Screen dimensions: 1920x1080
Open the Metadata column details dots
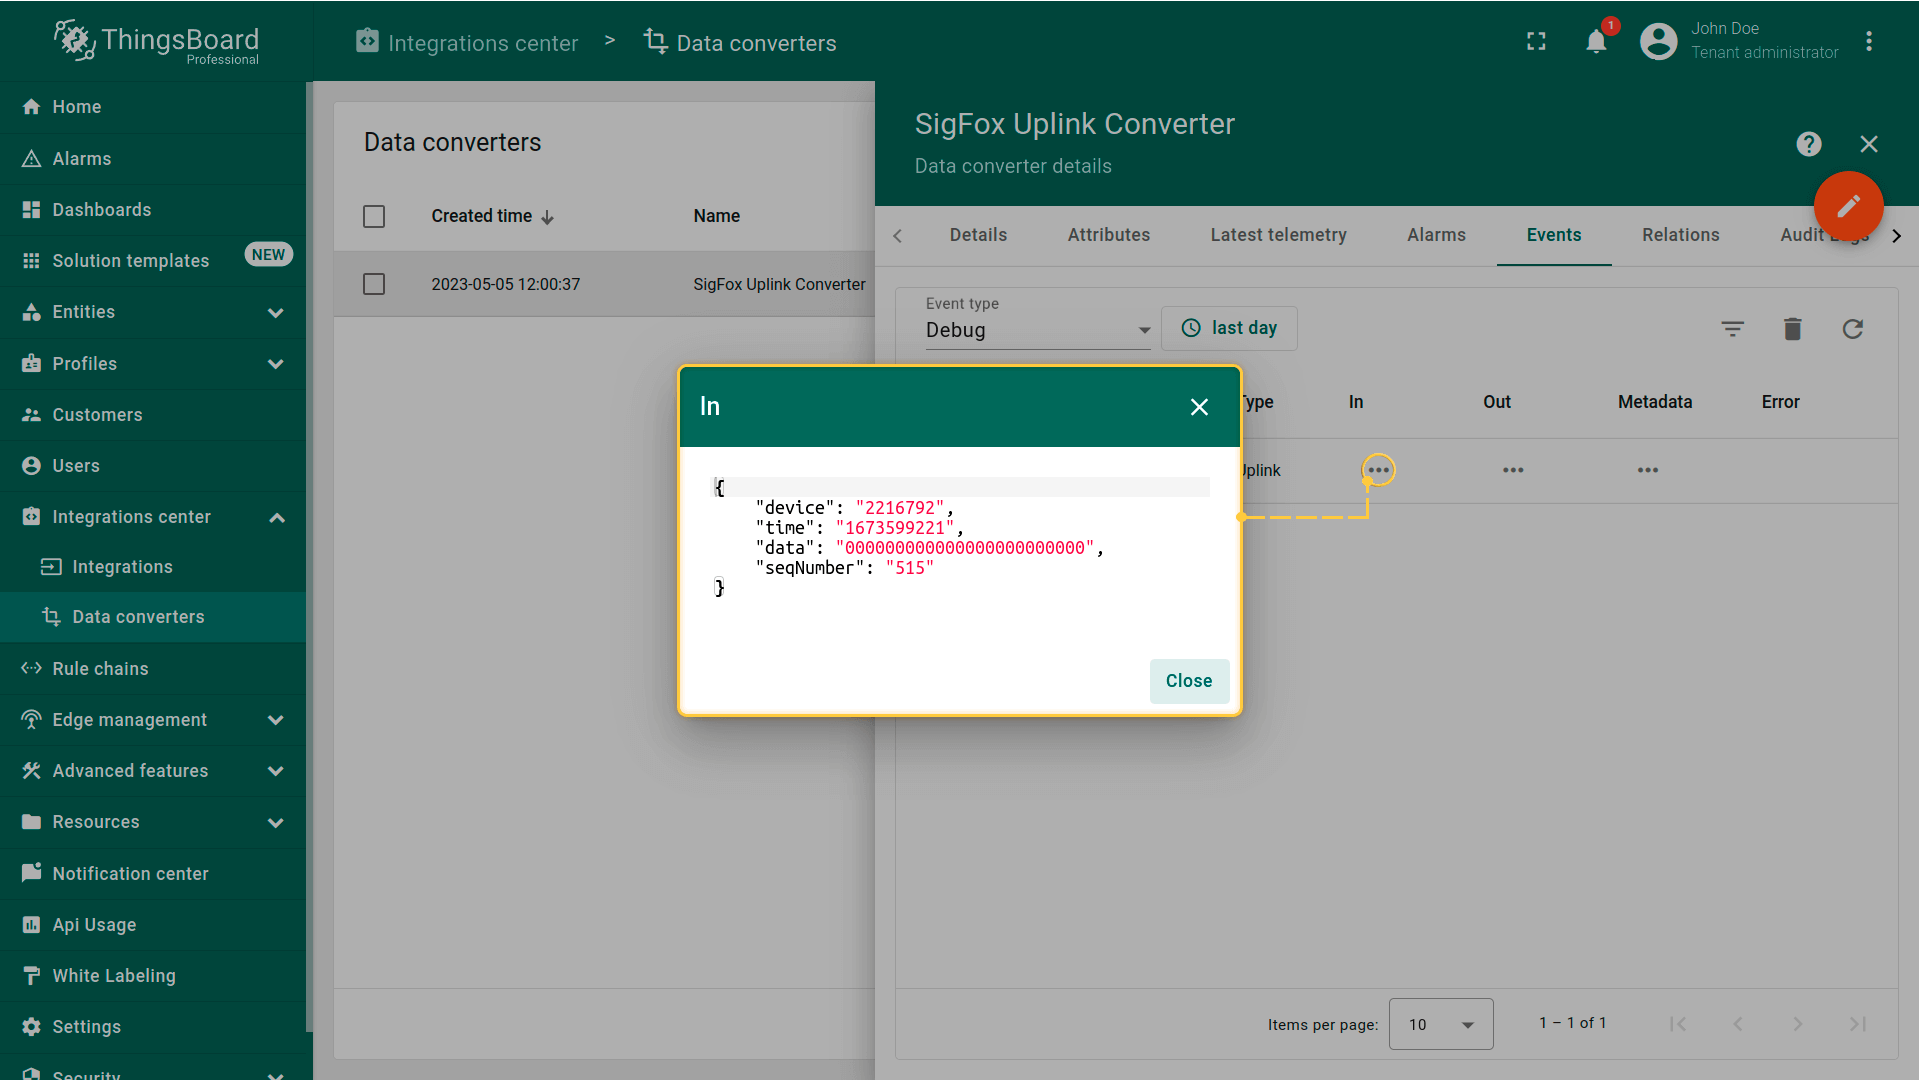pyautogui.click(x=1648, y=470)
